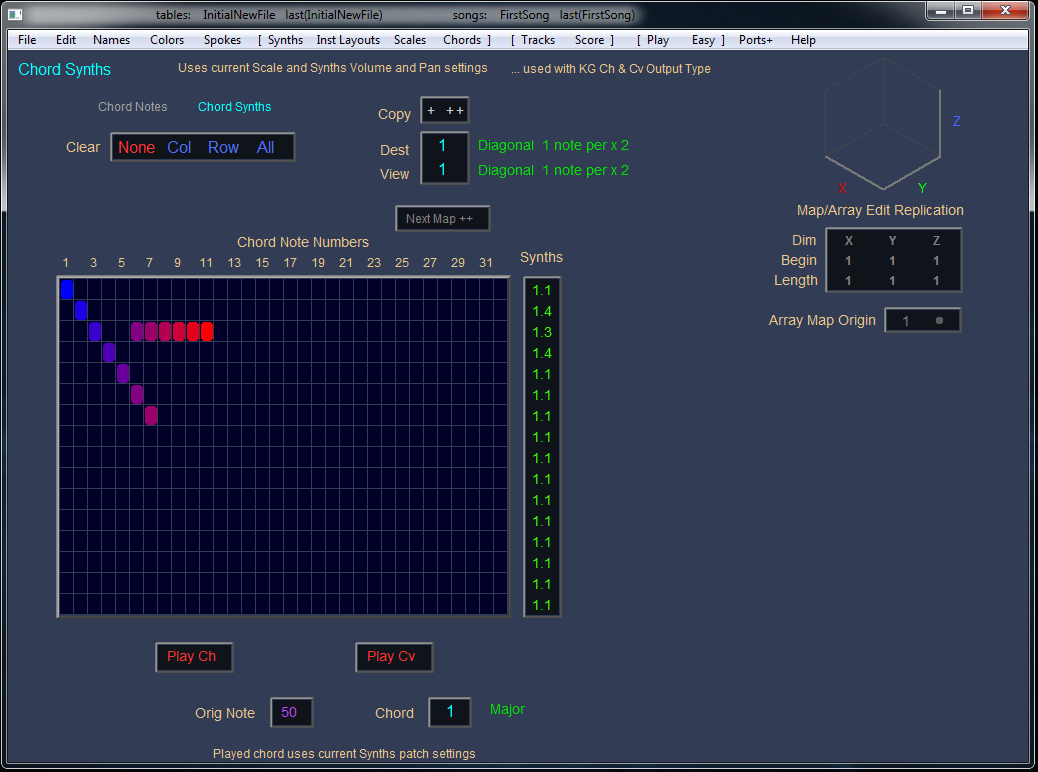Viewport: 1038px width, 772px height.
Task: Click the X Length value
Action: pos(848,281)
